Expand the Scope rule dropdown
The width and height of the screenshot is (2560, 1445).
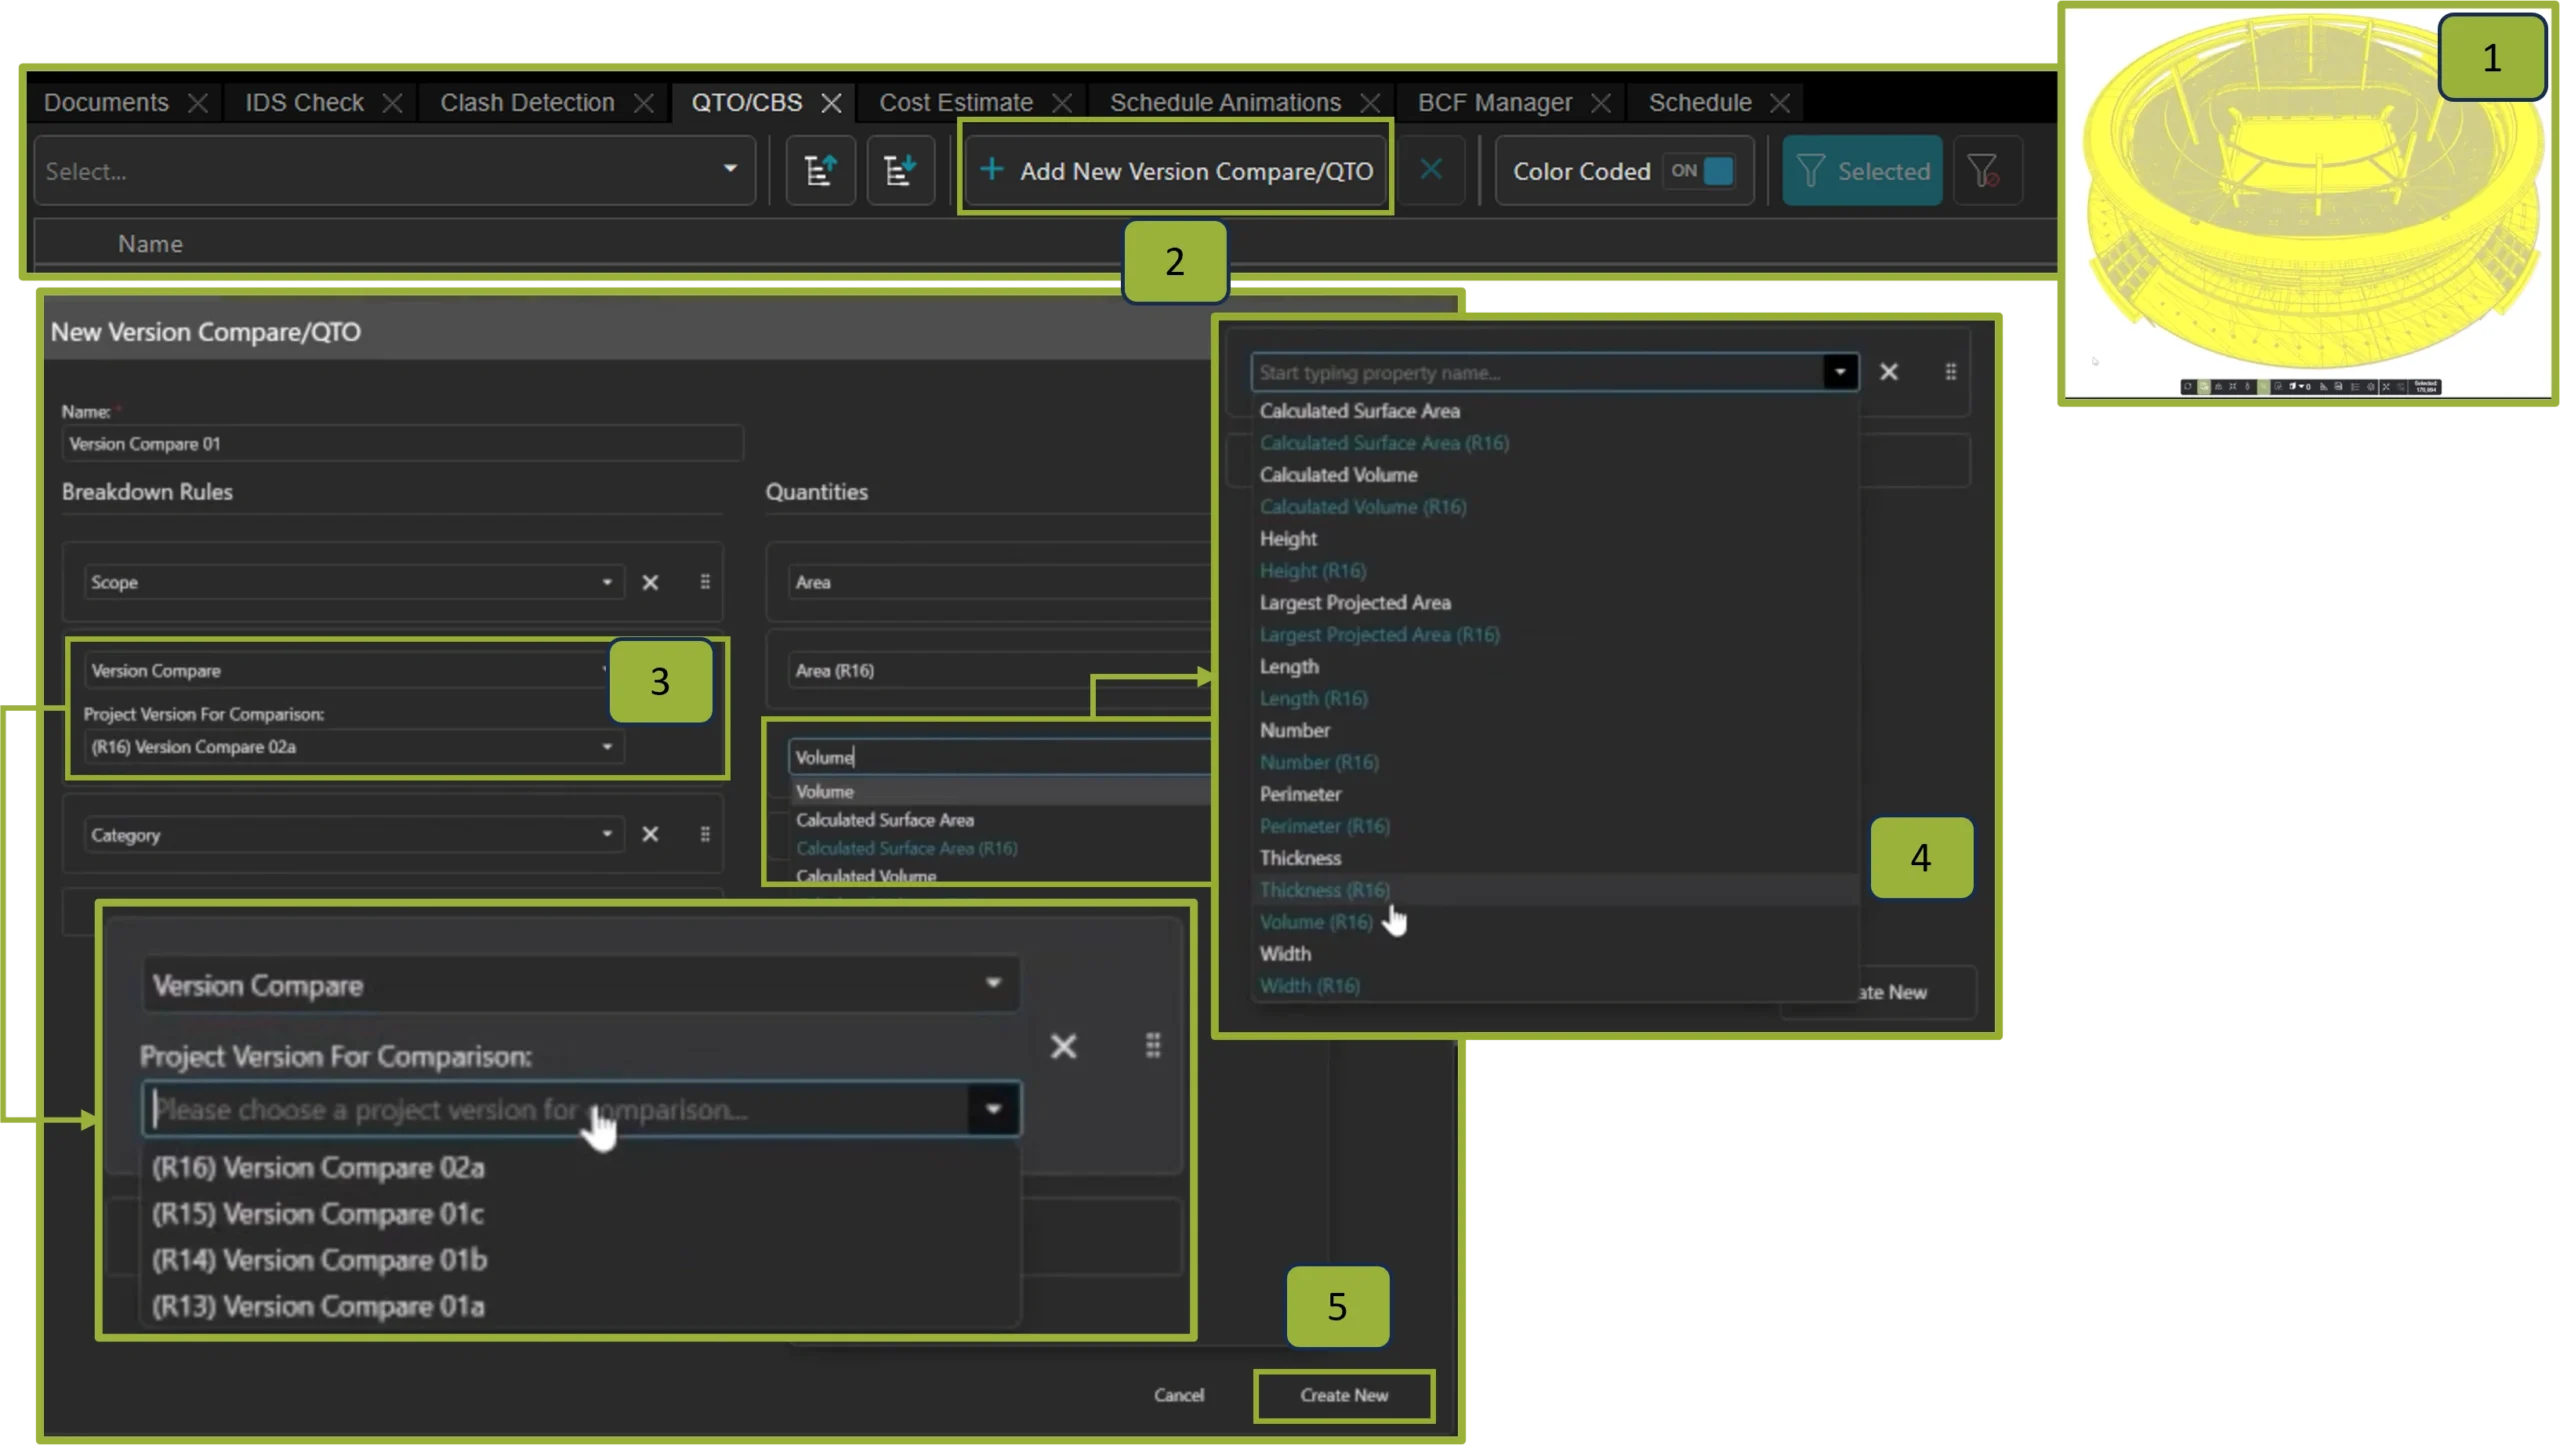[x=607, y=582]
